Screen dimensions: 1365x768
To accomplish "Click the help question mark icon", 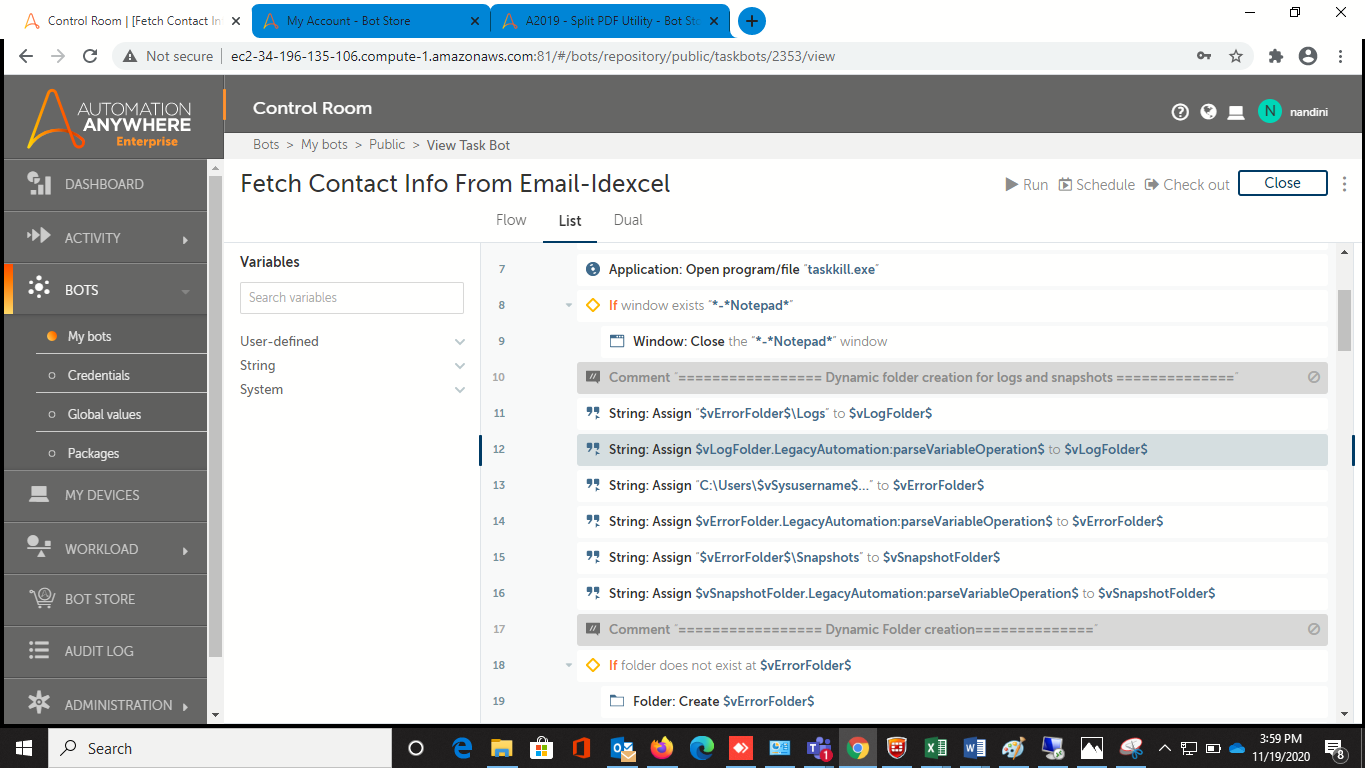I will pos(1180,112).
